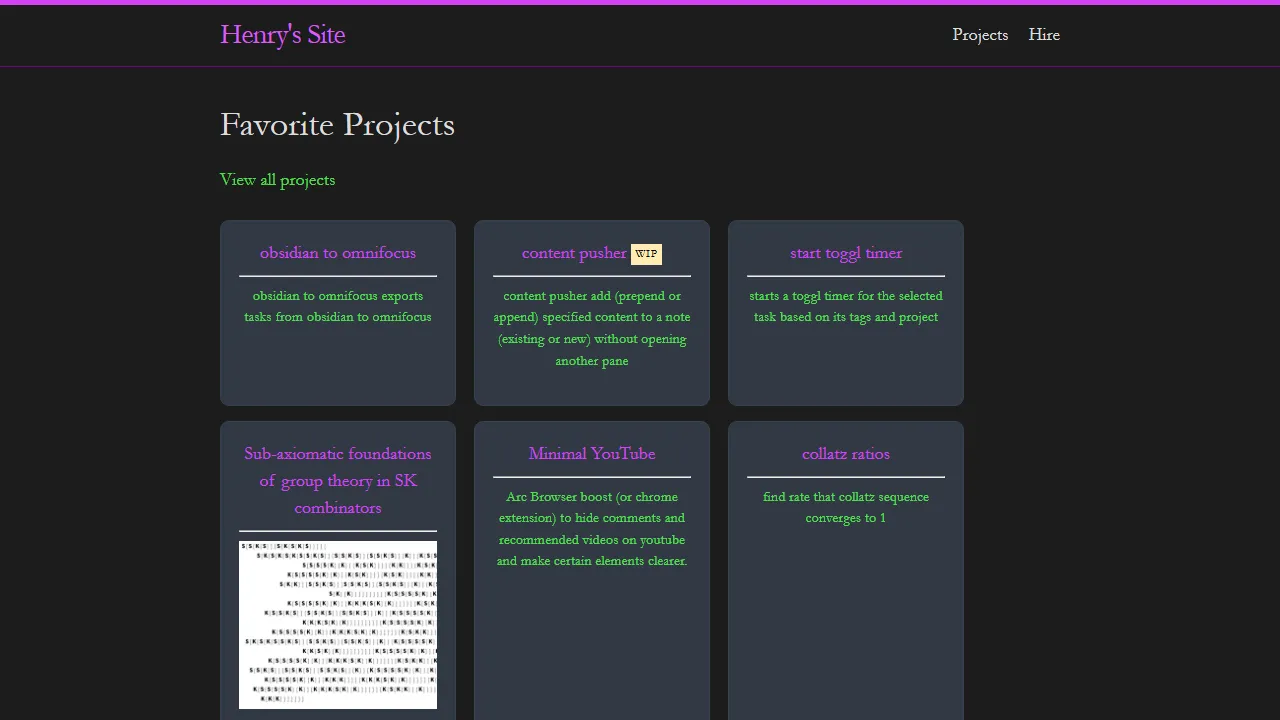This screenshot has width=1280, height=720.
Task: Click the divider under "start toggl timer"
Action: point(845,276)
